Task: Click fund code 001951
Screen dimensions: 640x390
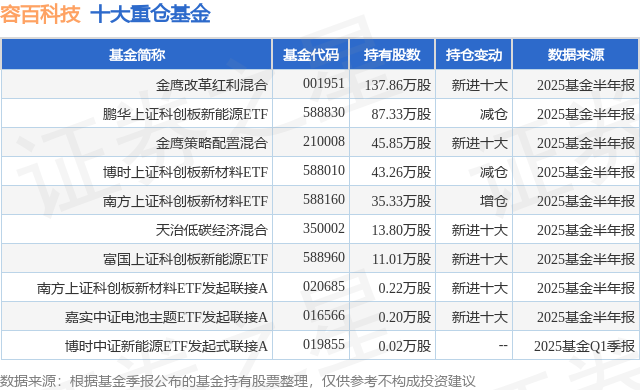Action: [324, 83]
